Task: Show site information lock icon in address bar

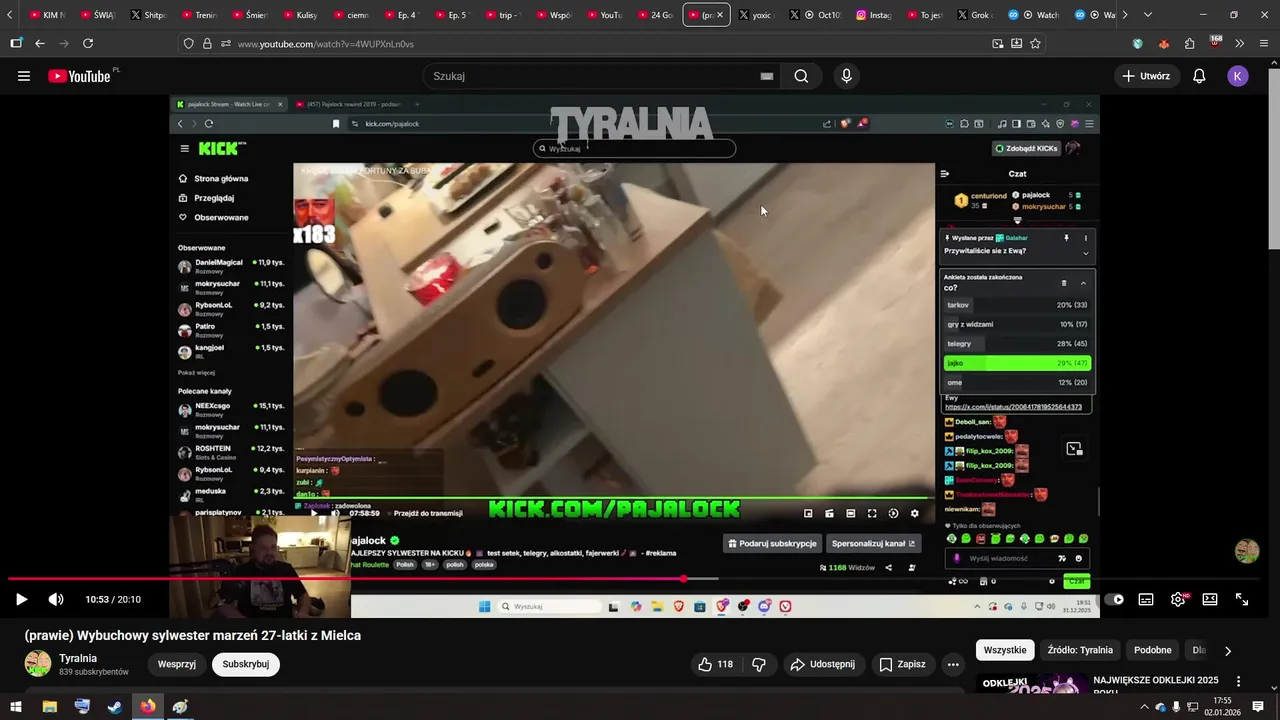Action: coord(207,44)
